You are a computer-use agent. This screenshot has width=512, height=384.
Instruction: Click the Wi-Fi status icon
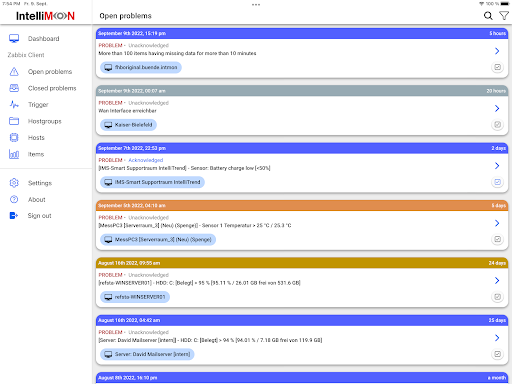pos(481,4)
